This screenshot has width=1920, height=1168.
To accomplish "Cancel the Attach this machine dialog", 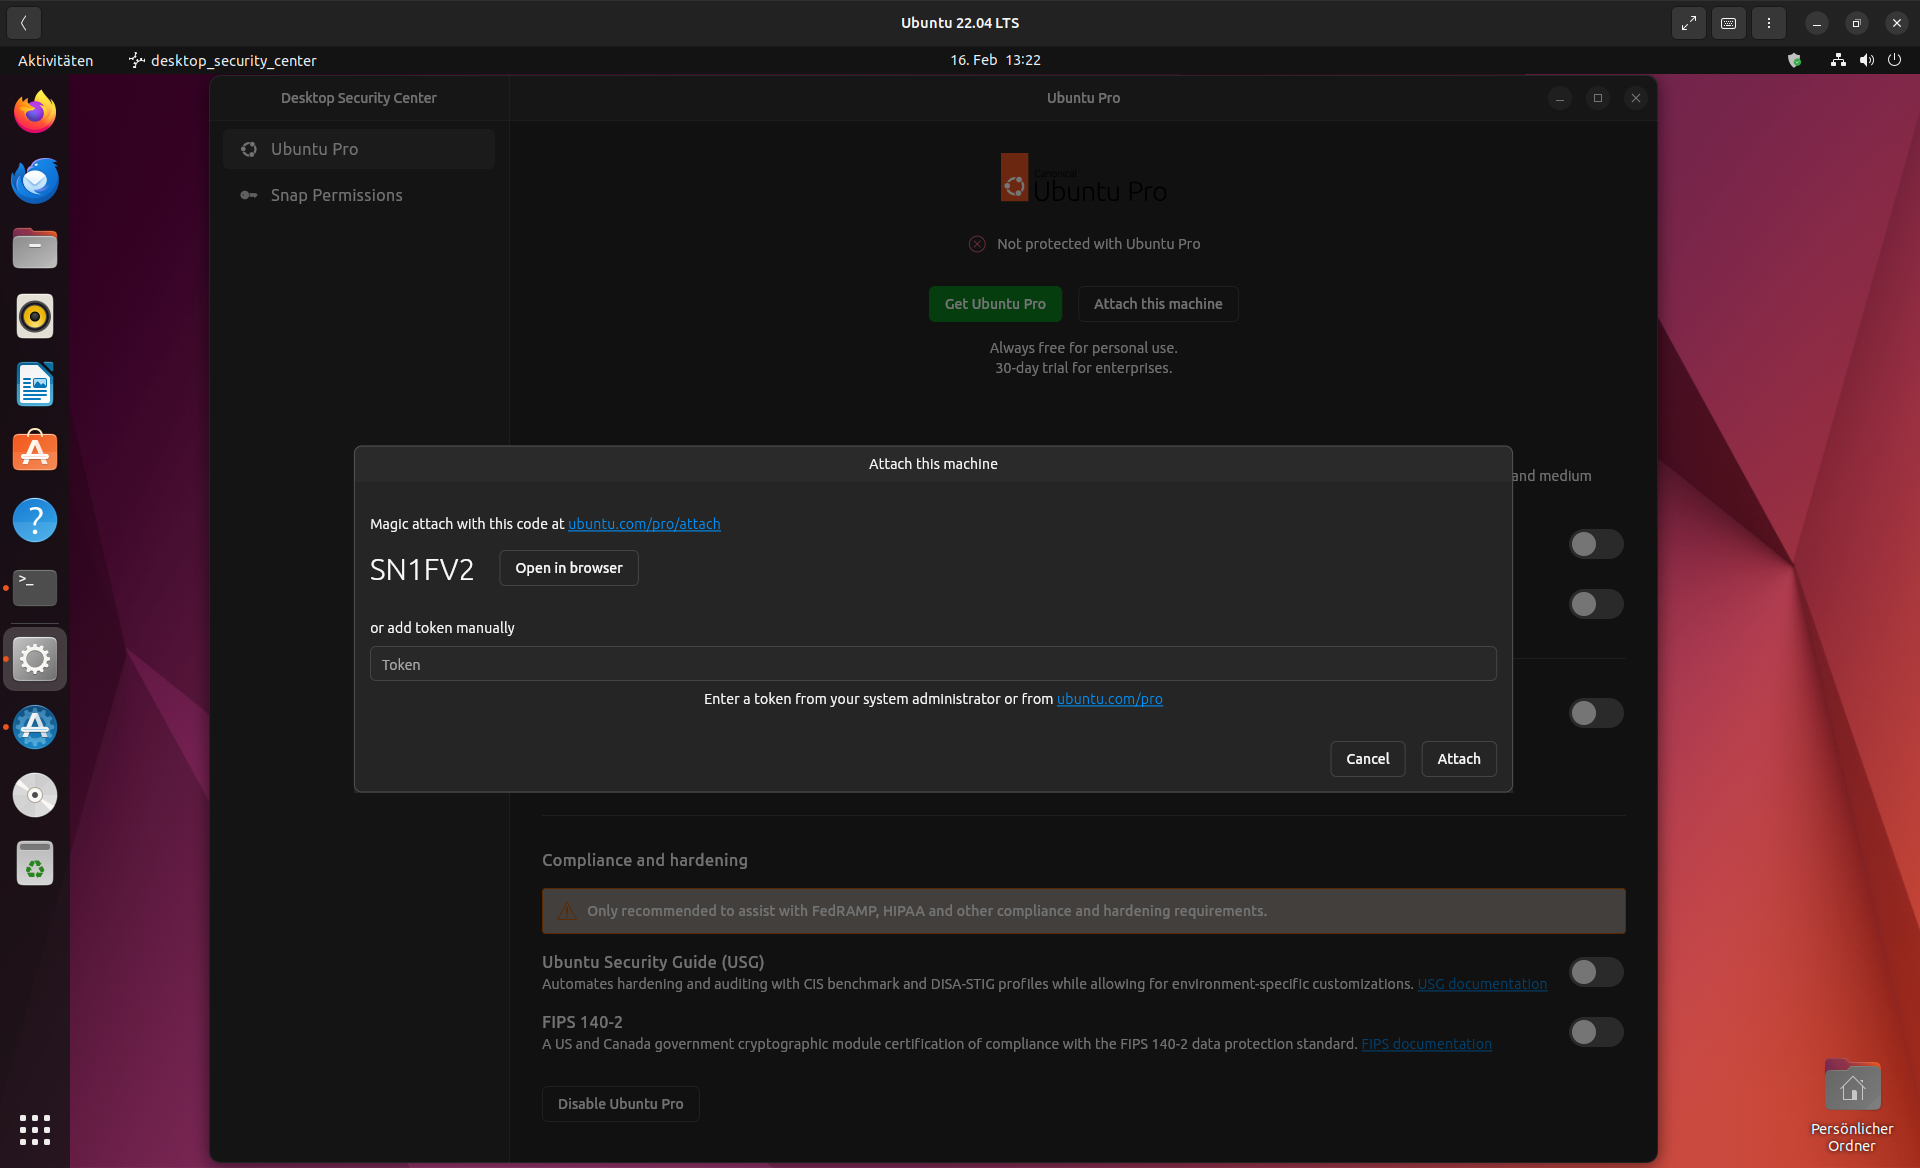I will click(1367, 759).
